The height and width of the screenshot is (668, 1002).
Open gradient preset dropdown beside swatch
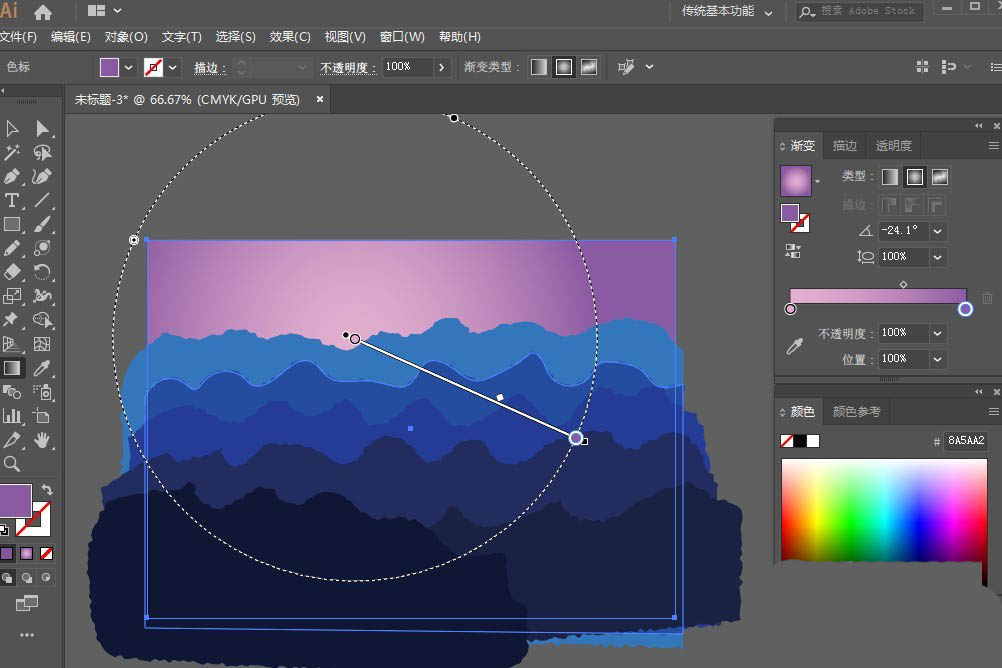coord(817,182)
